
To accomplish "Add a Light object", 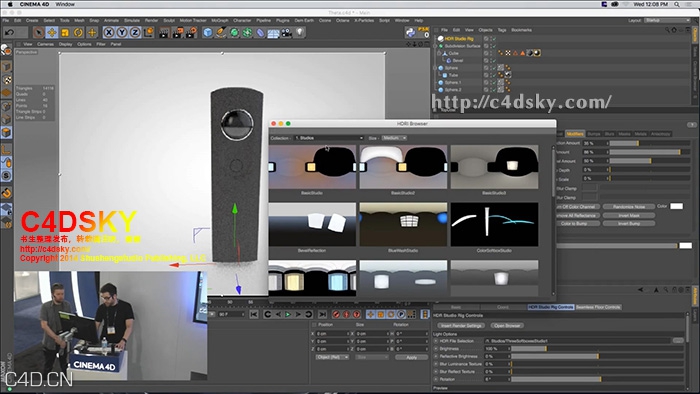I will 300,33.
